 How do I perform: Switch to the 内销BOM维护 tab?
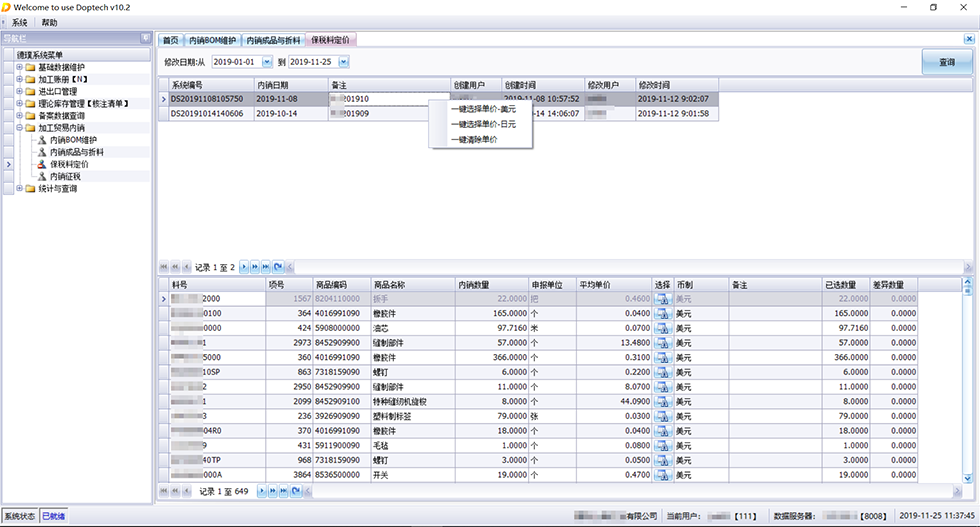(x=212, y=40)
